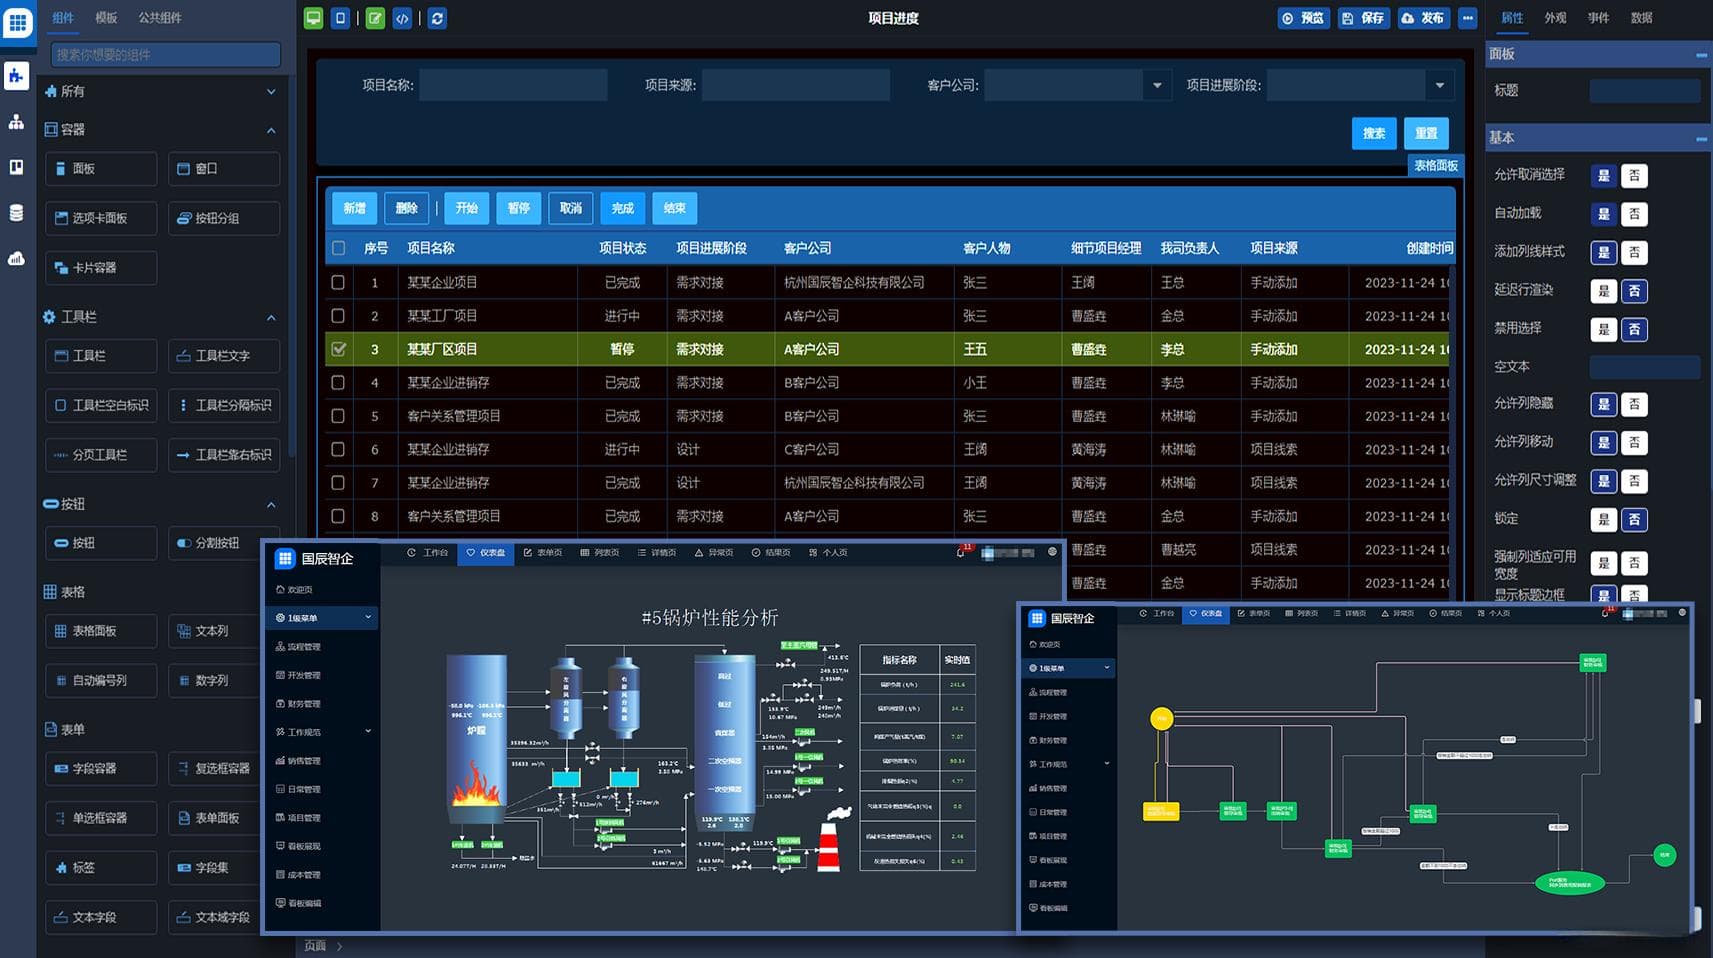
Task: Tick the table header select-all checkbox
Action: click(x=338, y=248)
